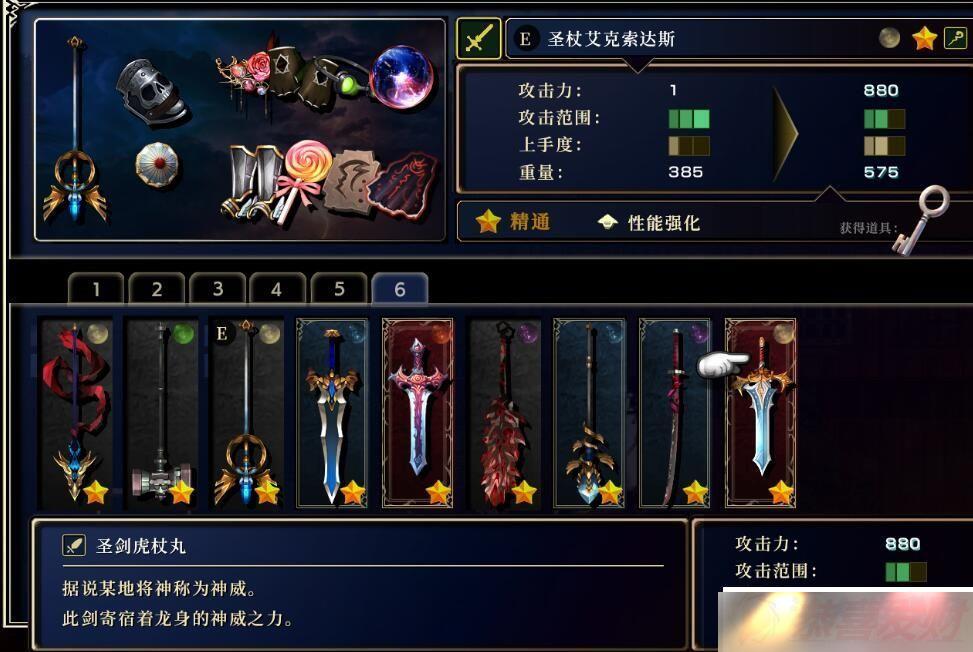Viewport: 973px width, 652px height.
Task: Choose the red katana weapon card
Action: (x=675, y=413)
